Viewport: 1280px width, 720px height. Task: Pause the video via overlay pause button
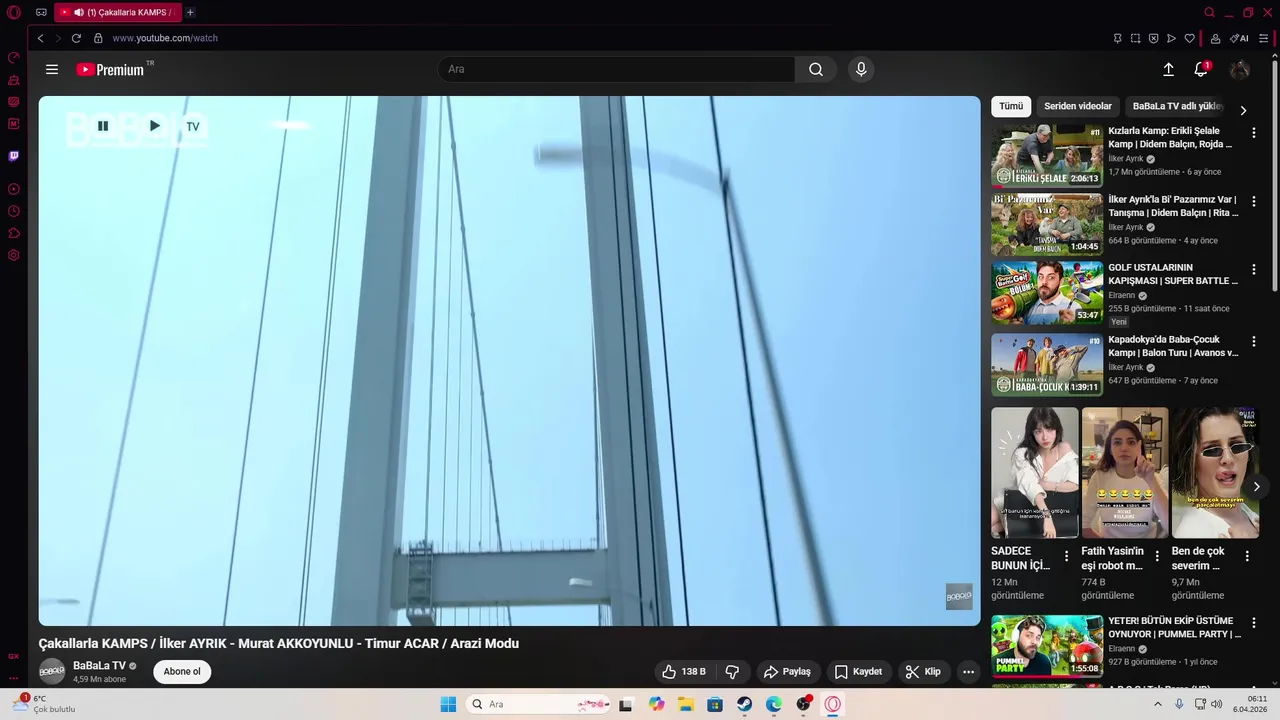(x=102, y=126)
